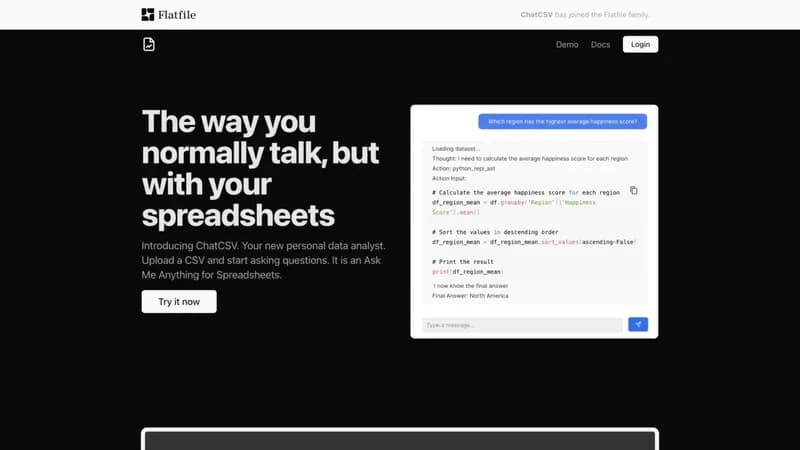Click the '# Print the result' comment line

click(463, 262)
